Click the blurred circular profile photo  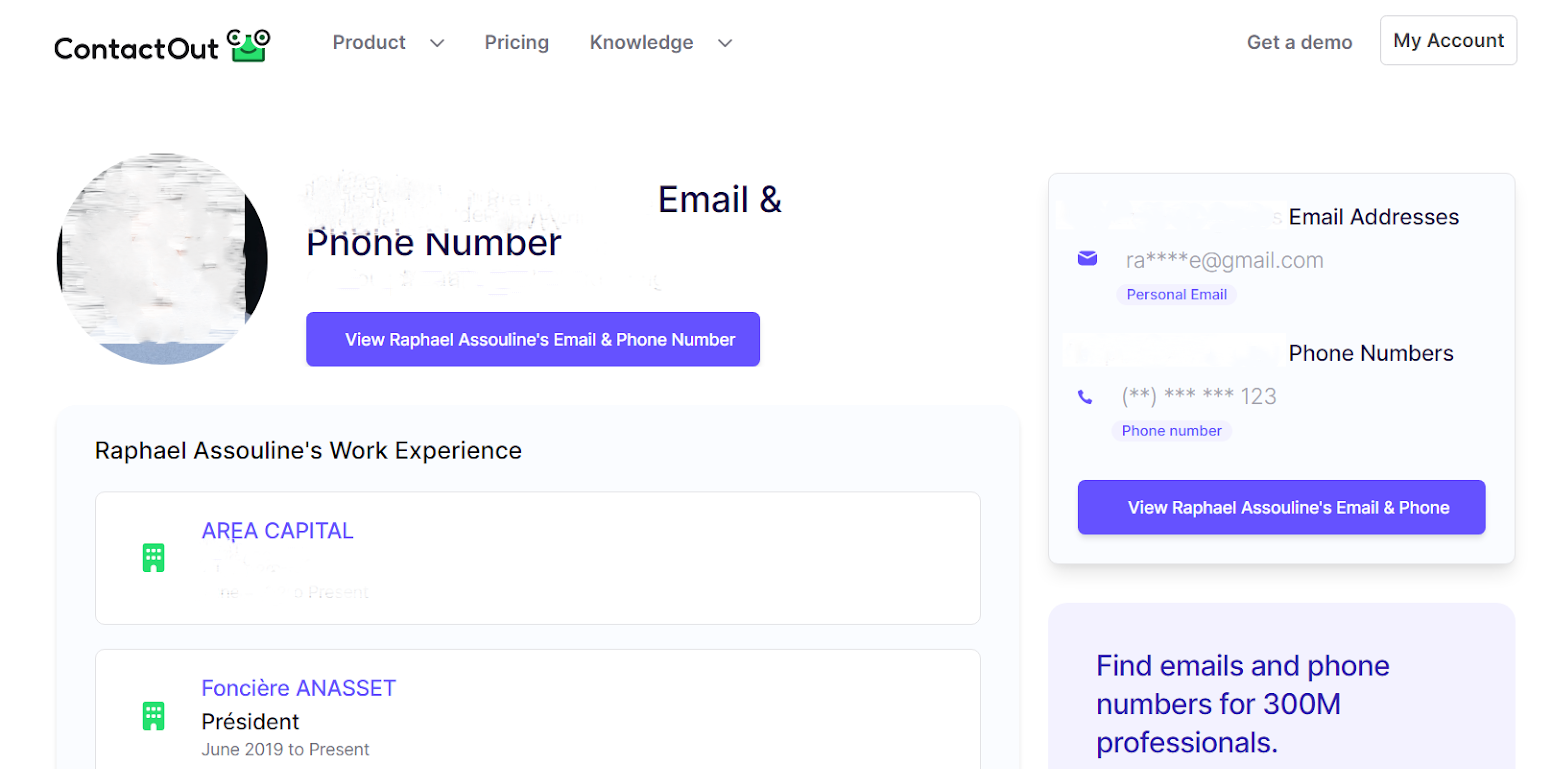tap(162, 259)
